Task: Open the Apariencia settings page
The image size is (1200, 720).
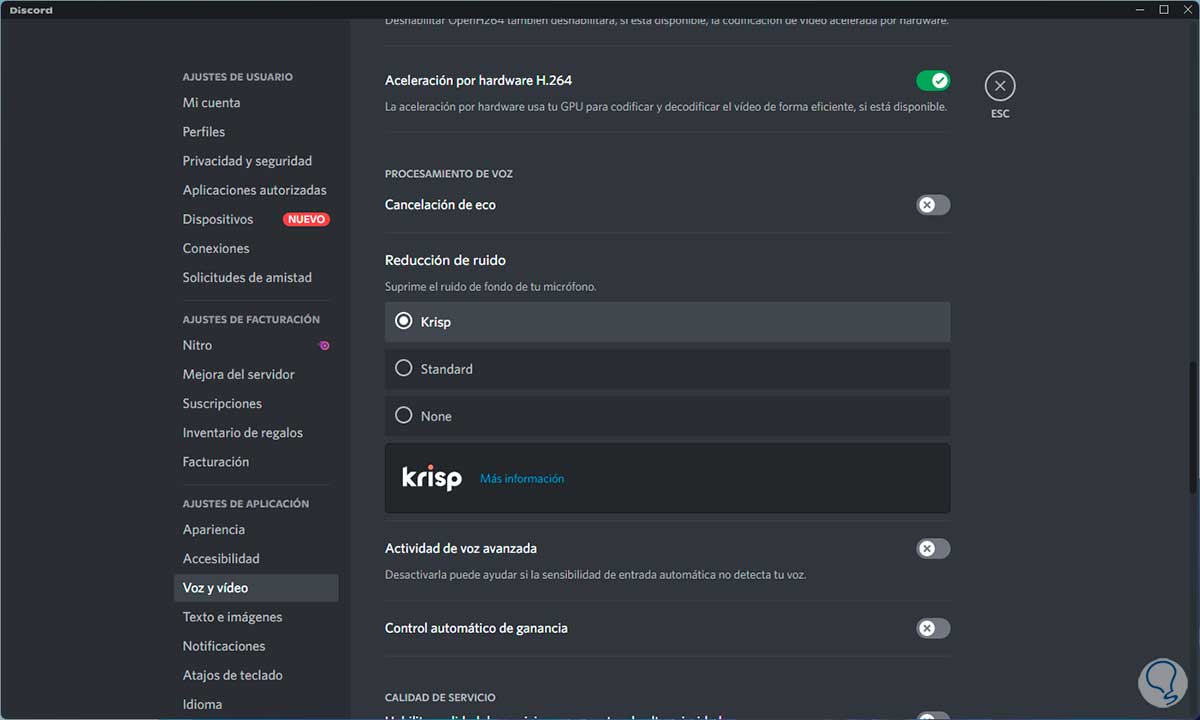Action: pyautogui.click(x=213, y=530)
